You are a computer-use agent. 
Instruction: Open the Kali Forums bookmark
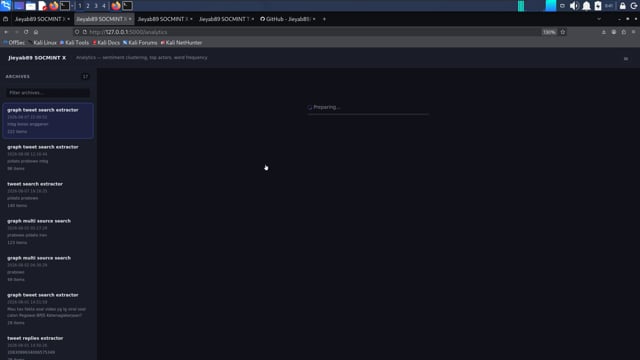tap(140, 42)
